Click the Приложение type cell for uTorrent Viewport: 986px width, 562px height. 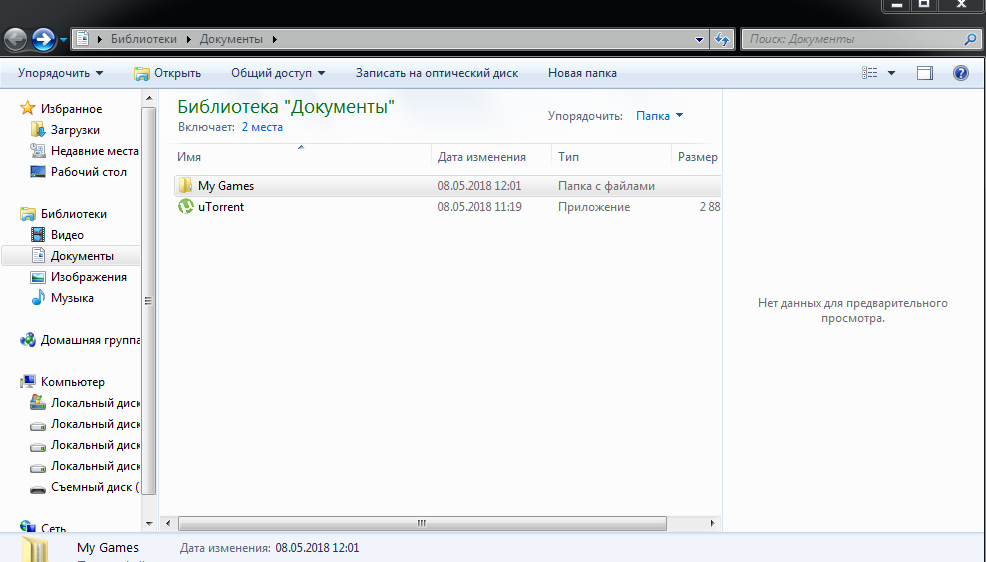pyautogui.click(x=594, y=207)
